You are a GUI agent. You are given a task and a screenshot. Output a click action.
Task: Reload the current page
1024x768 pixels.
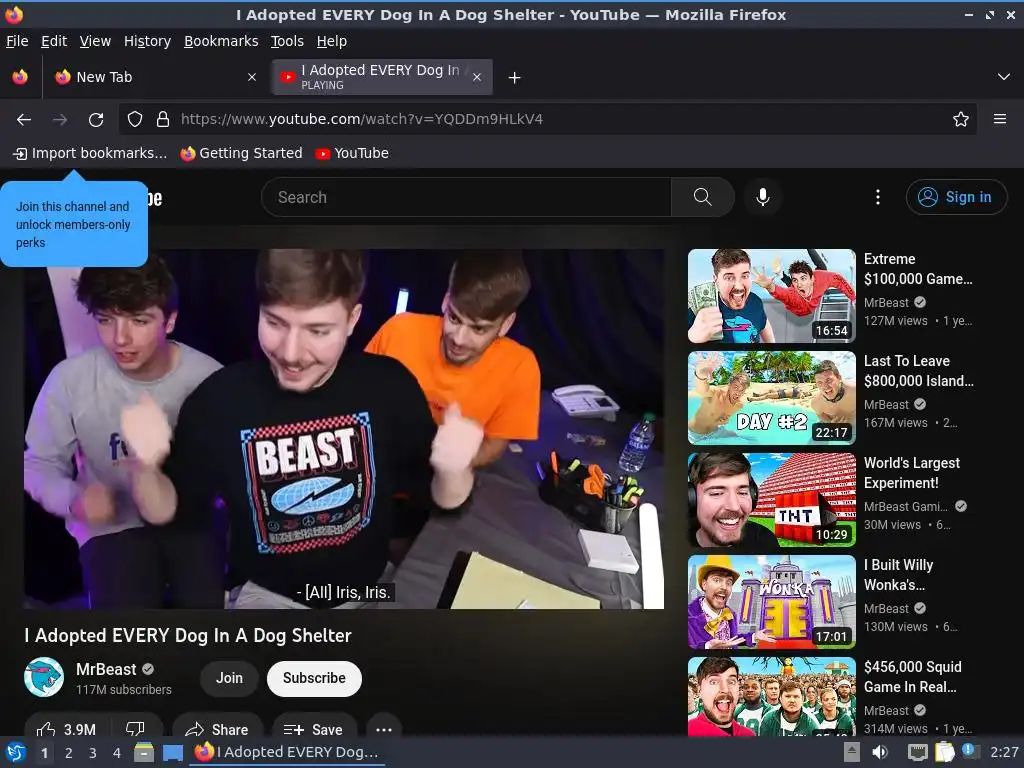click(96, 120)
